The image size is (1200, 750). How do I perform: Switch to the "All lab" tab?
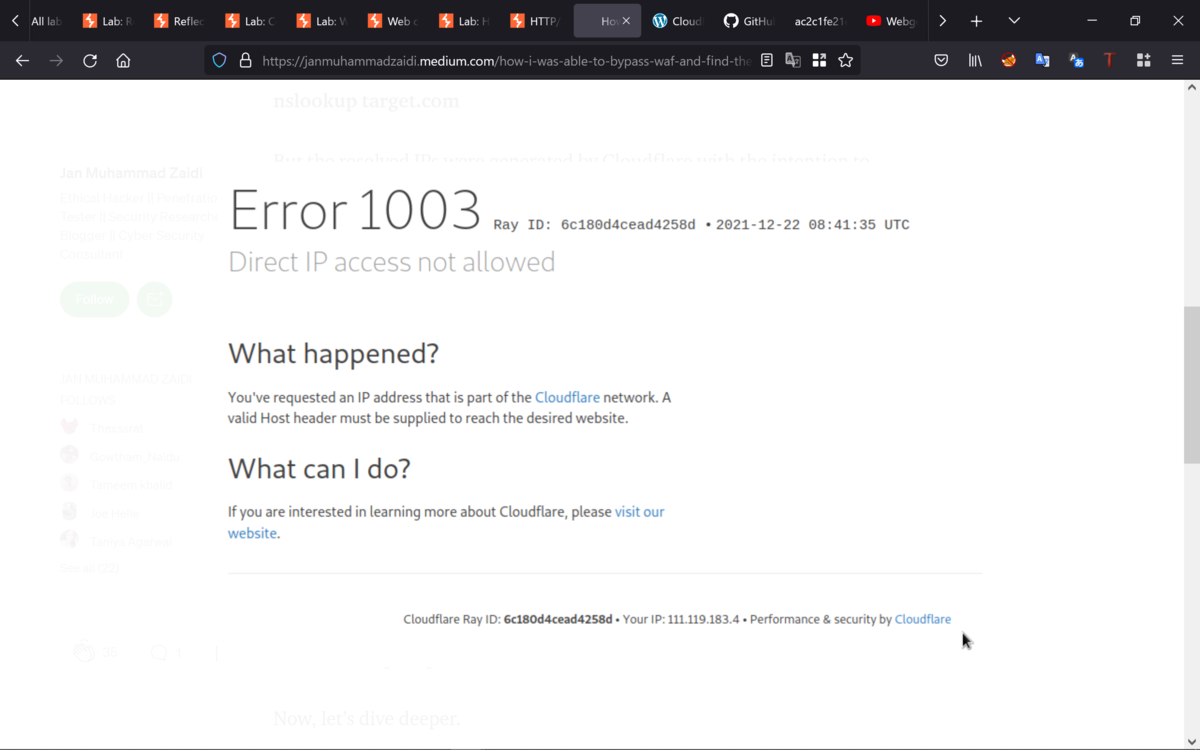pyautogui.click(x=45, y=21)
